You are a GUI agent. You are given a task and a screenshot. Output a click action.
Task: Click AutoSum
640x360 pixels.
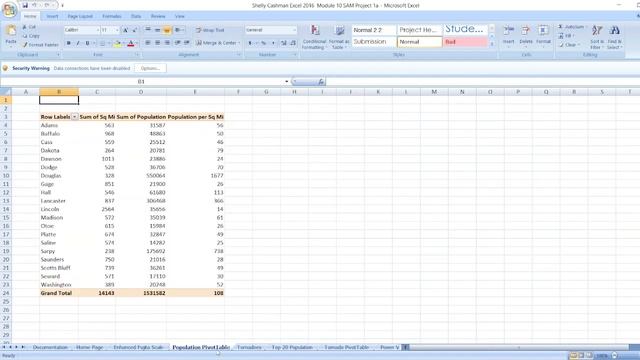coord(572,27)
